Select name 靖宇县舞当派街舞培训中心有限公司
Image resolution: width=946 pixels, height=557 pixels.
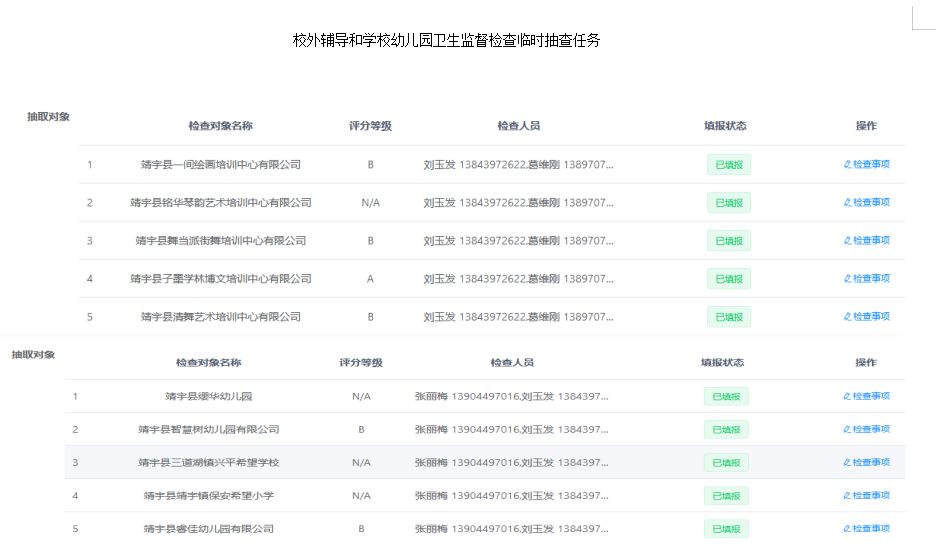tap(221, 241)
